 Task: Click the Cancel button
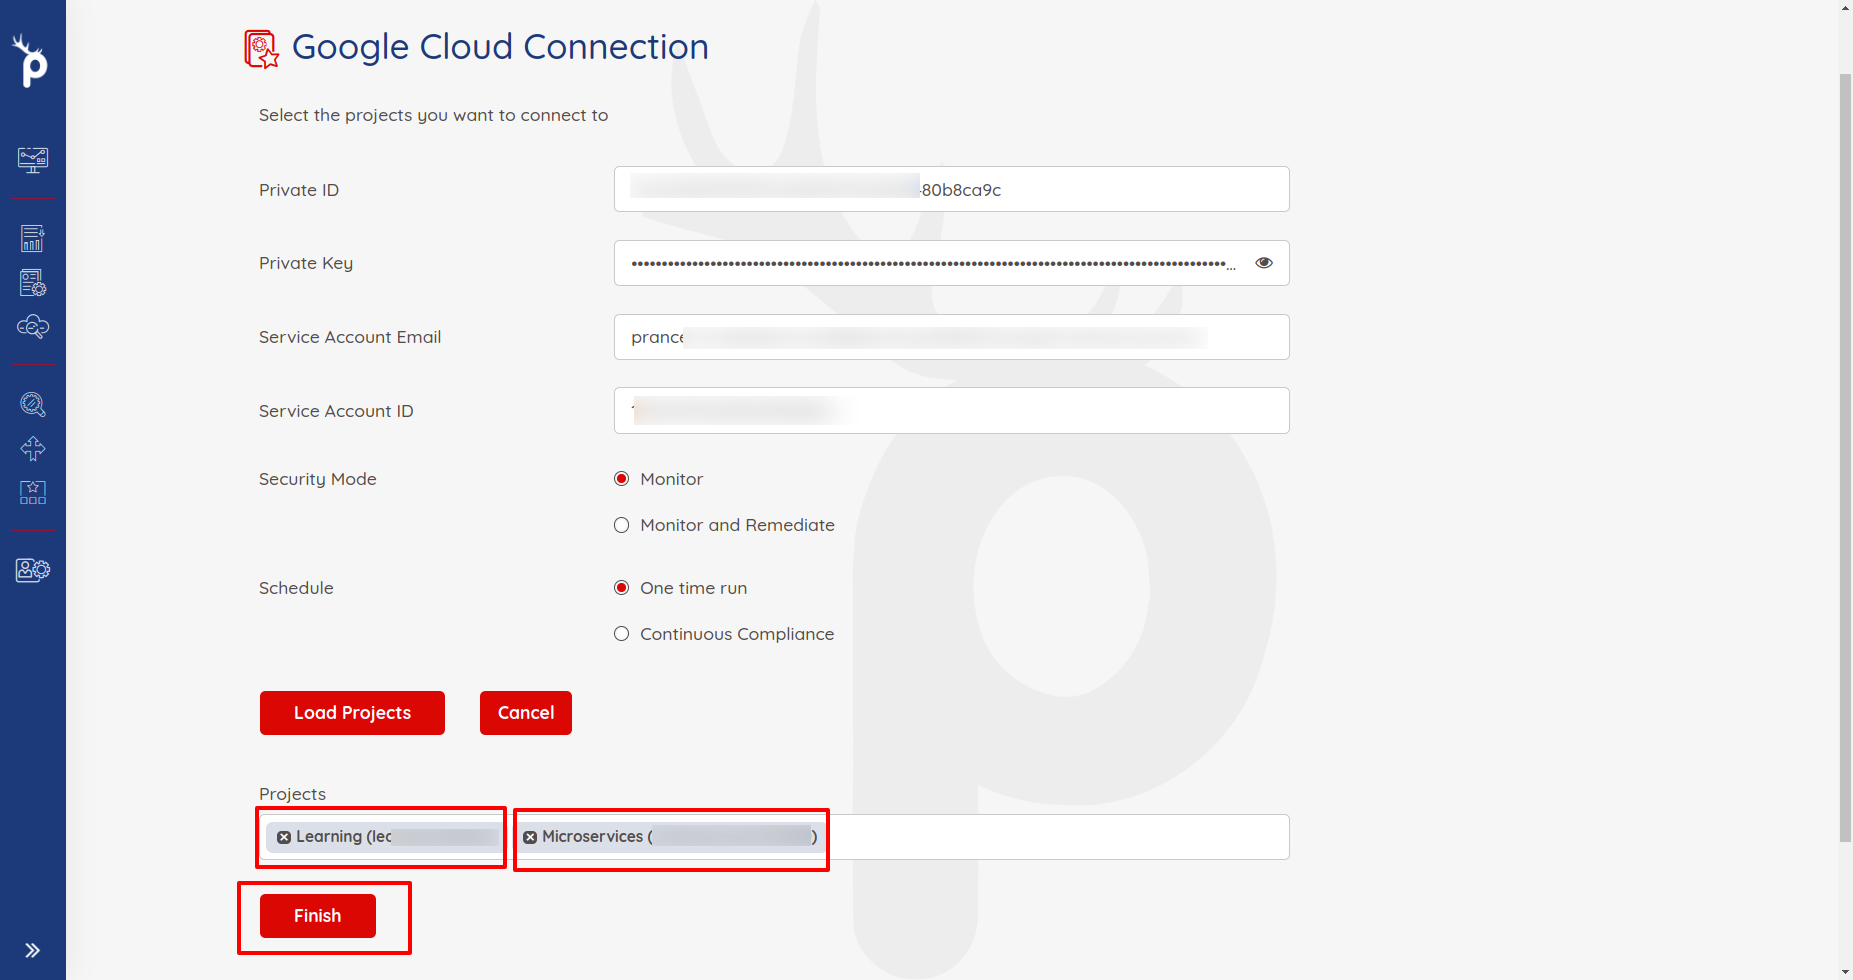[x=526, y=713]
